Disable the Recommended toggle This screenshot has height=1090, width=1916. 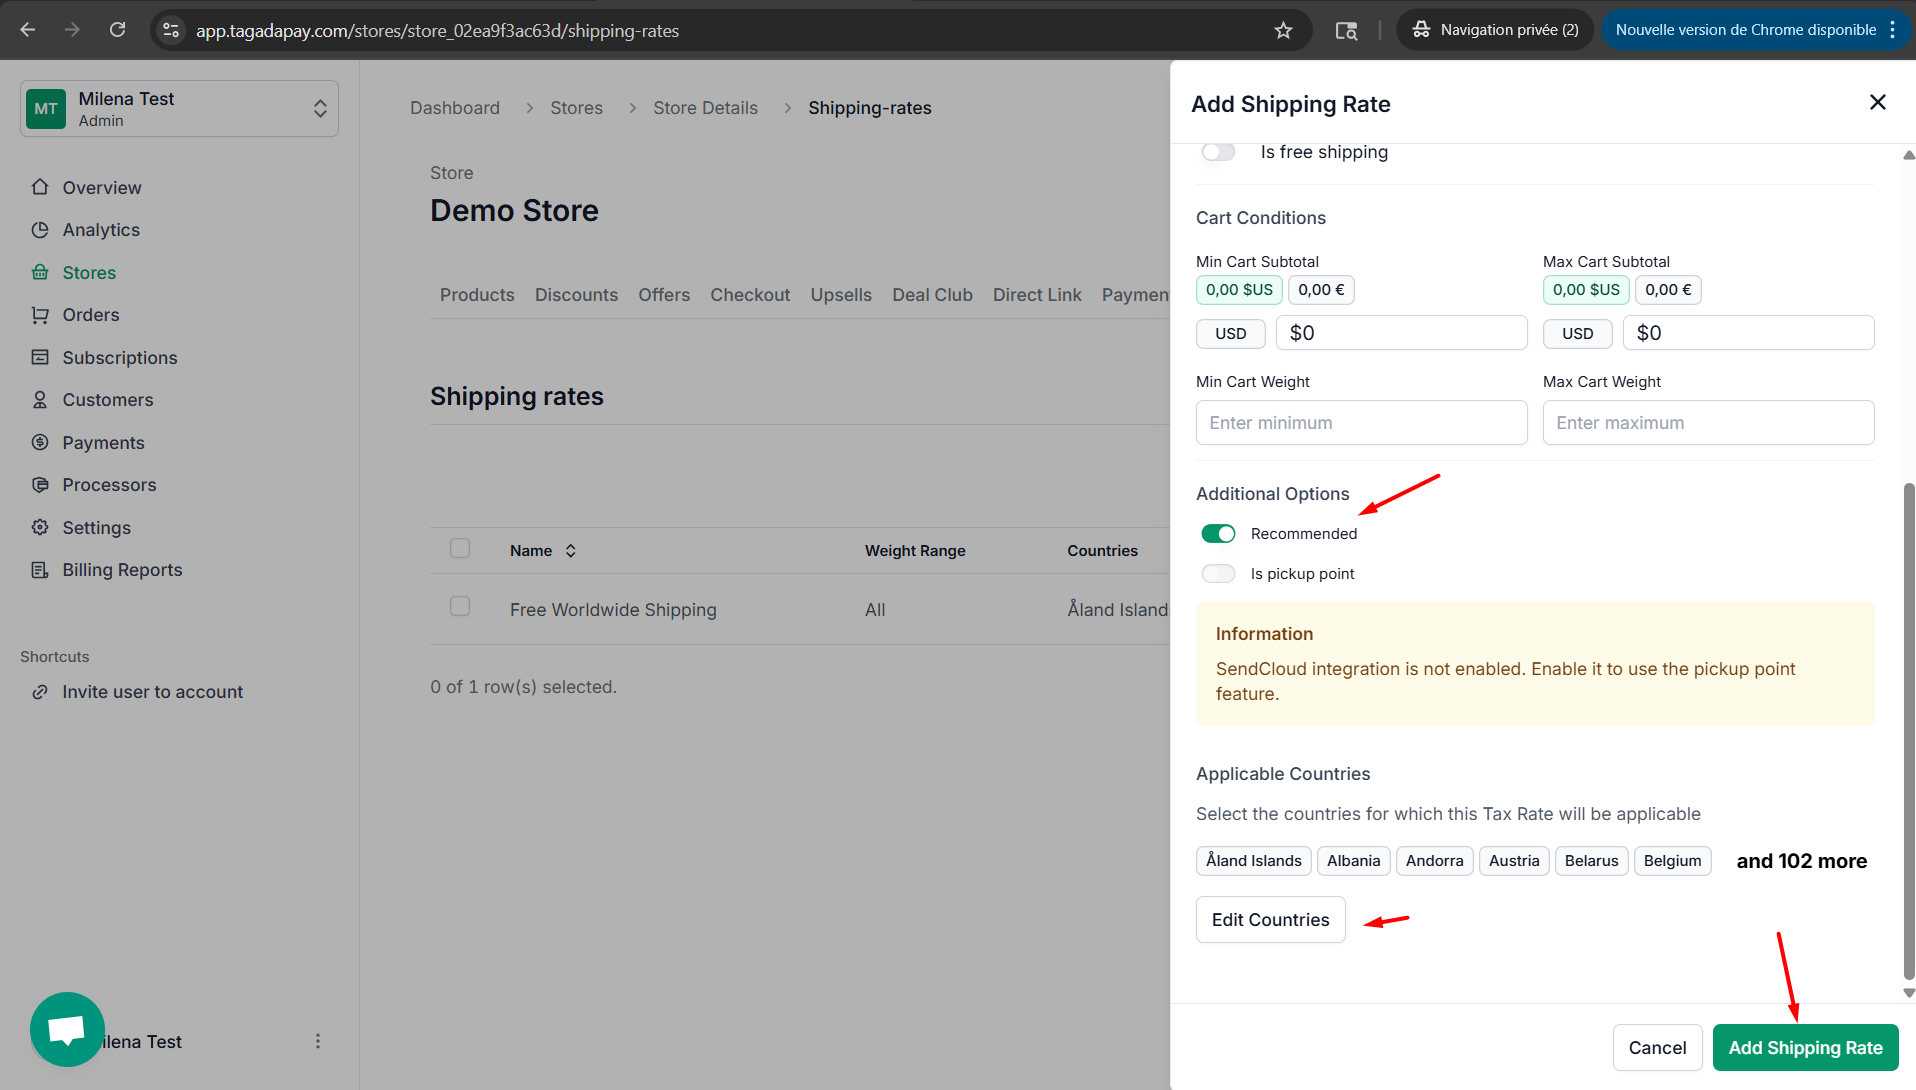[x=1218, y=534]
